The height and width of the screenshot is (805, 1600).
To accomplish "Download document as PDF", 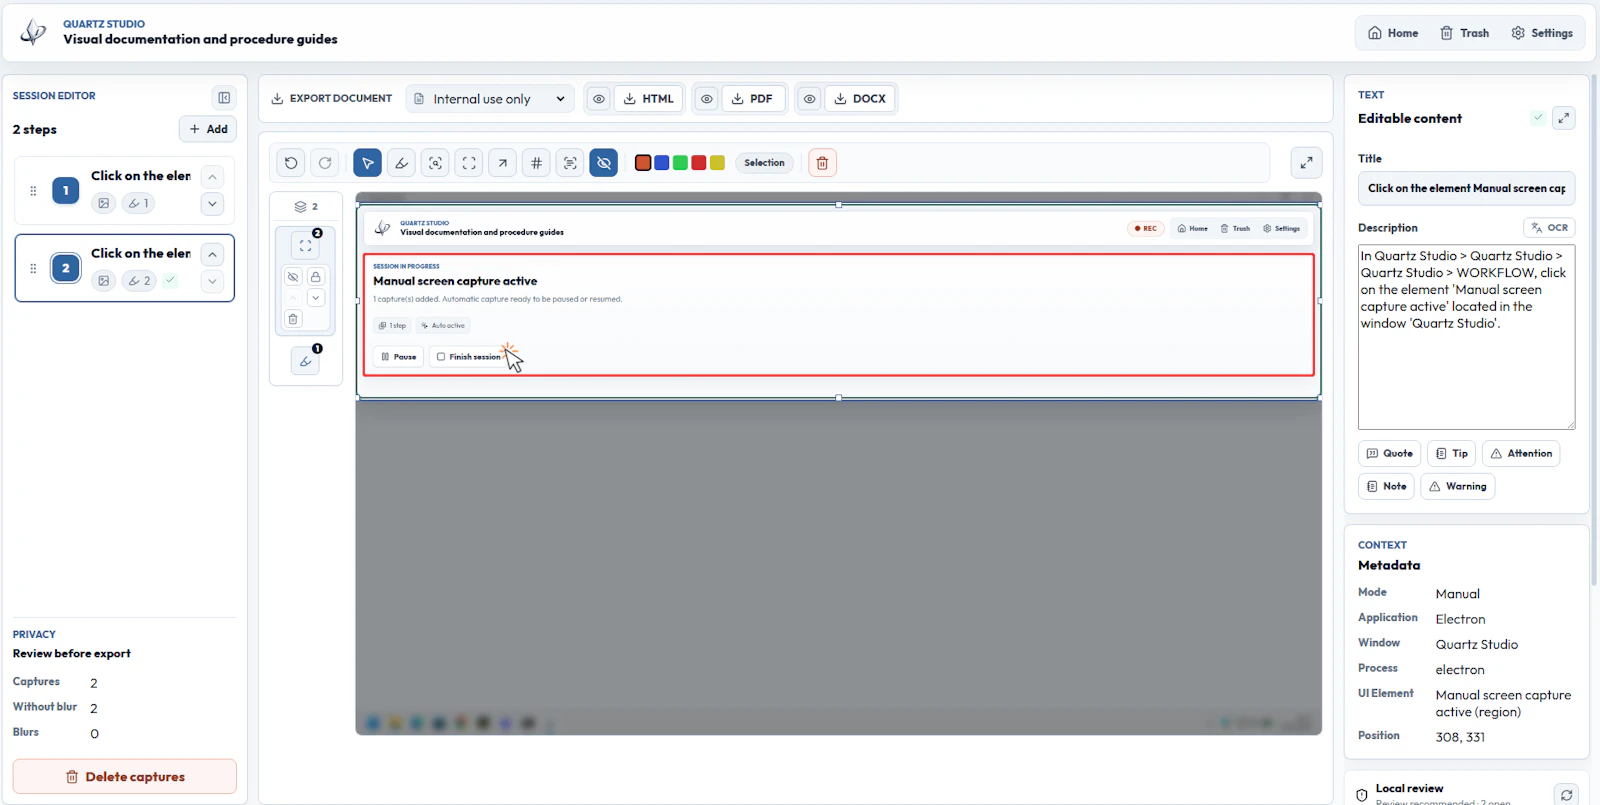I will pyautogui.click(x=752, y=99).
